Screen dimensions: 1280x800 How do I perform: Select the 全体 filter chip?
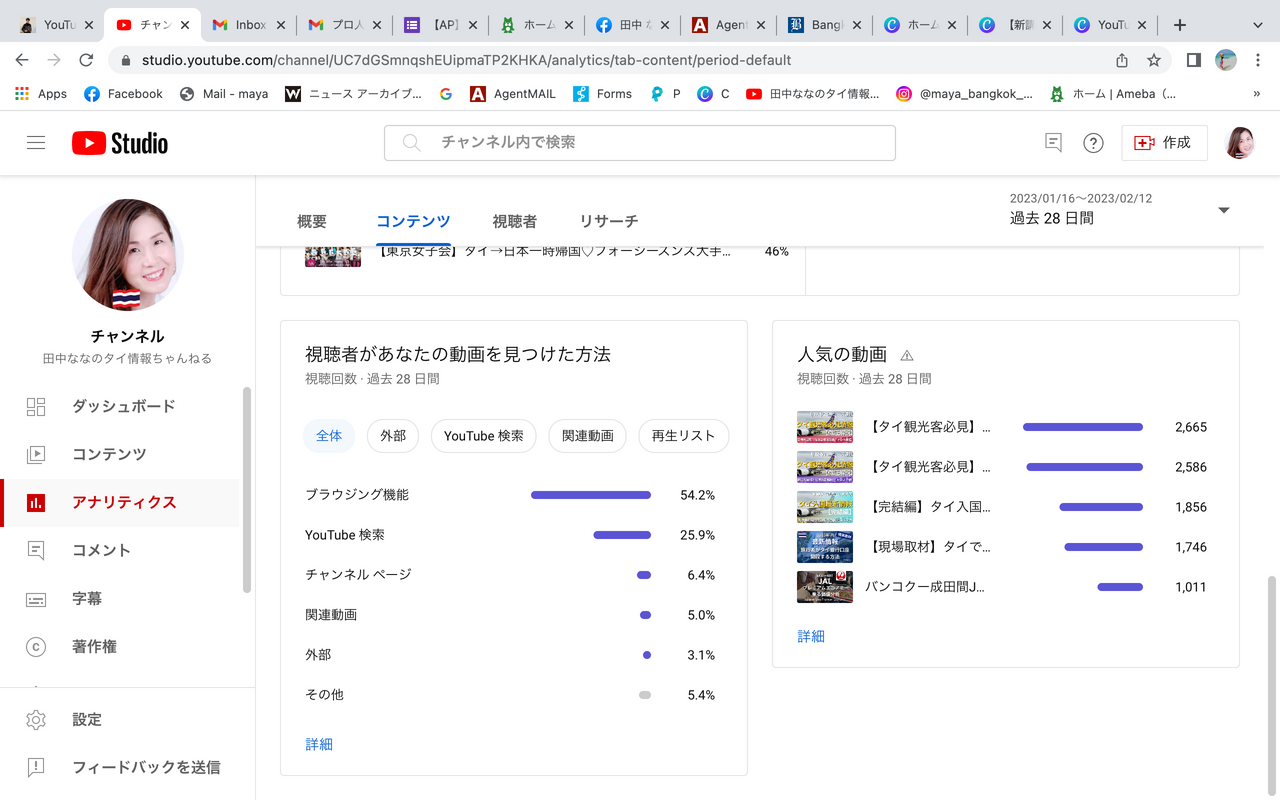[x=329, y=436]
